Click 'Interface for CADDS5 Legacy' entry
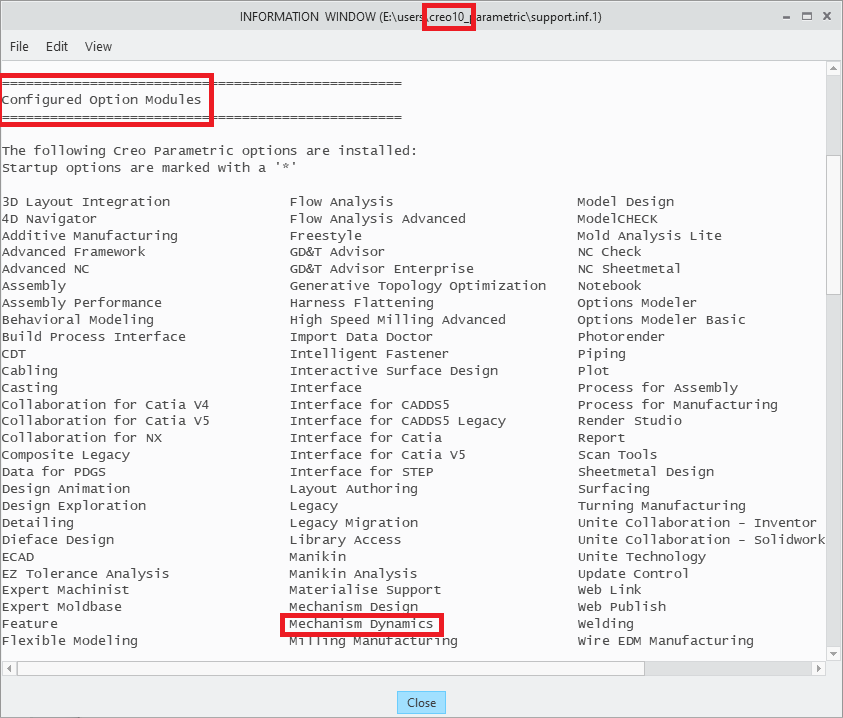This screenshot has width=843, height=718. tap(397, 421)
